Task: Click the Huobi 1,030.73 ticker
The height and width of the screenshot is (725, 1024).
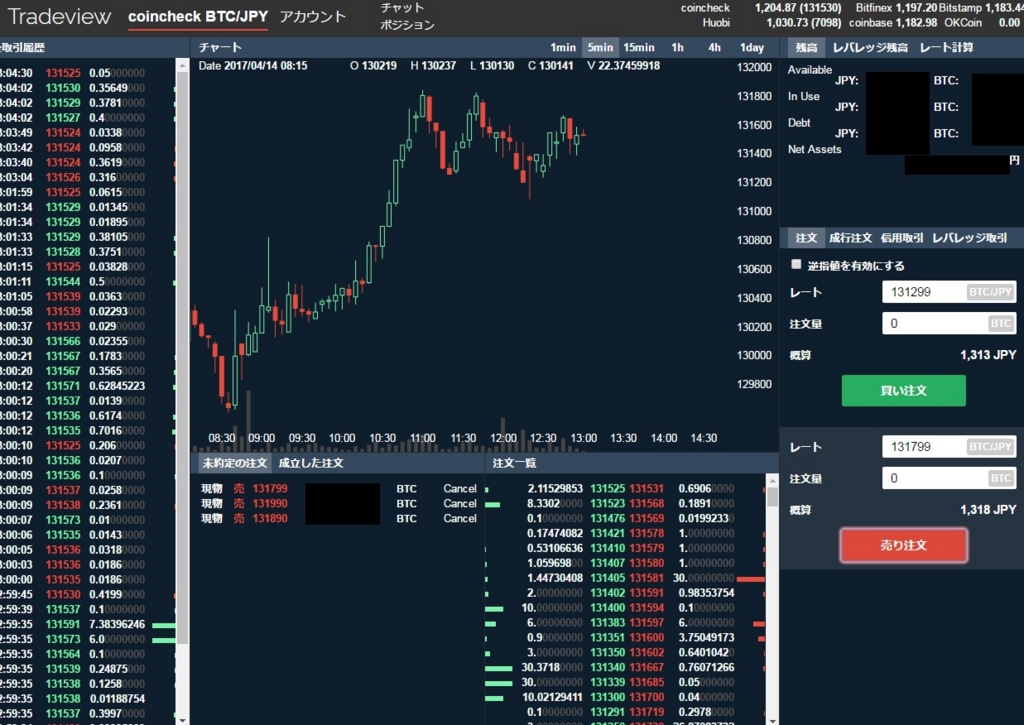Action: 772,23
